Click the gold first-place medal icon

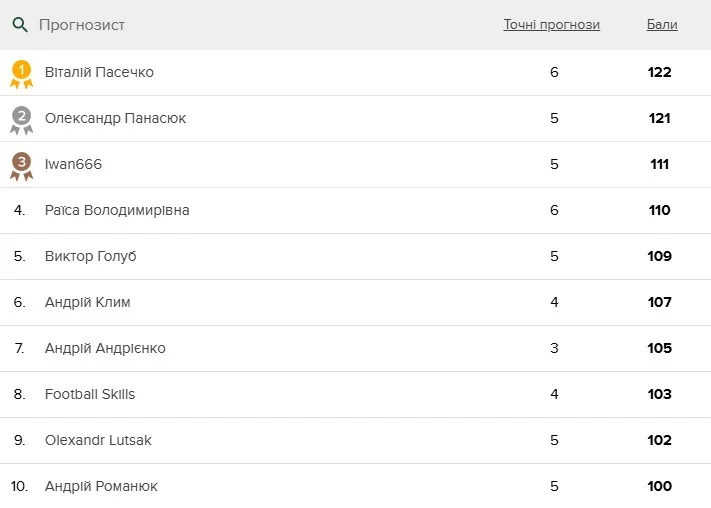(21, 72)
